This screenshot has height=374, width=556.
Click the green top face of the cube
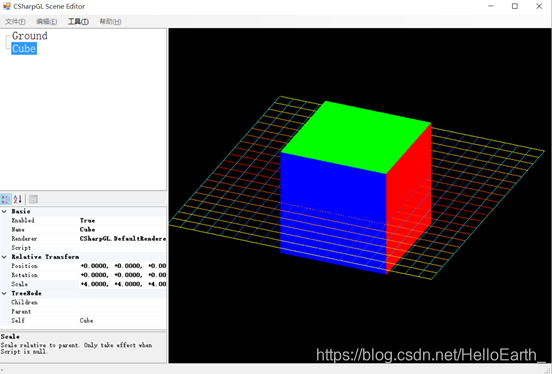point(356,137)
